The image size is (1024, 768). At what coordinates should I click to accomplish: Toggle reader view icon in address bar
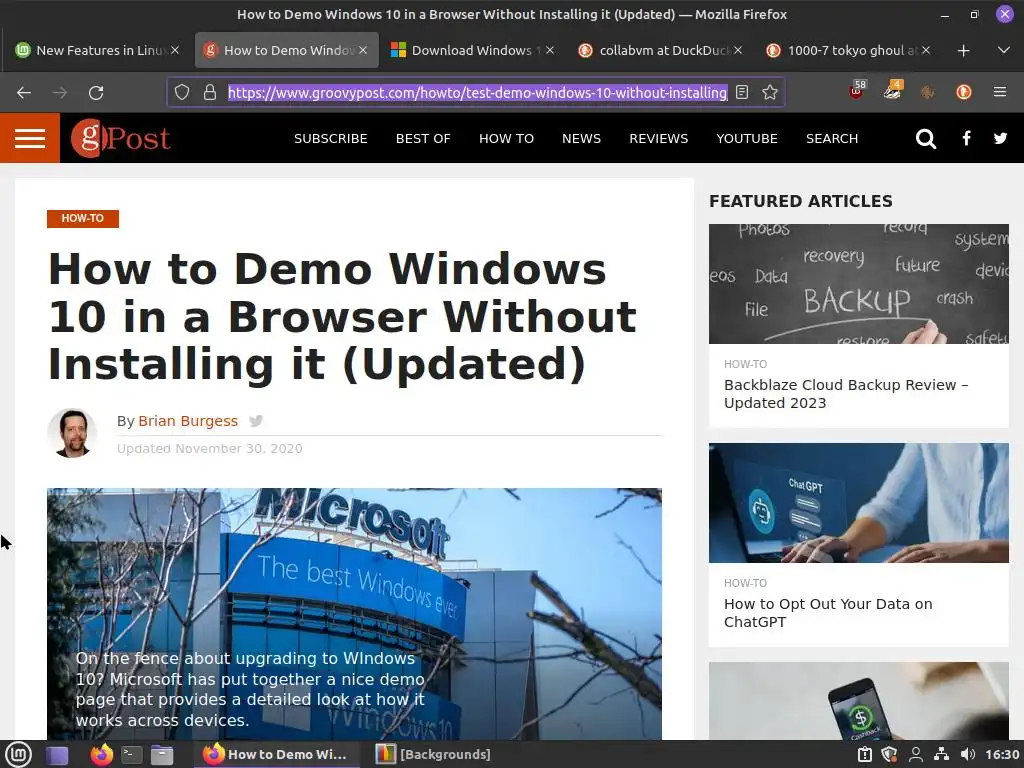pyautogui.click(x=742, y=93)
